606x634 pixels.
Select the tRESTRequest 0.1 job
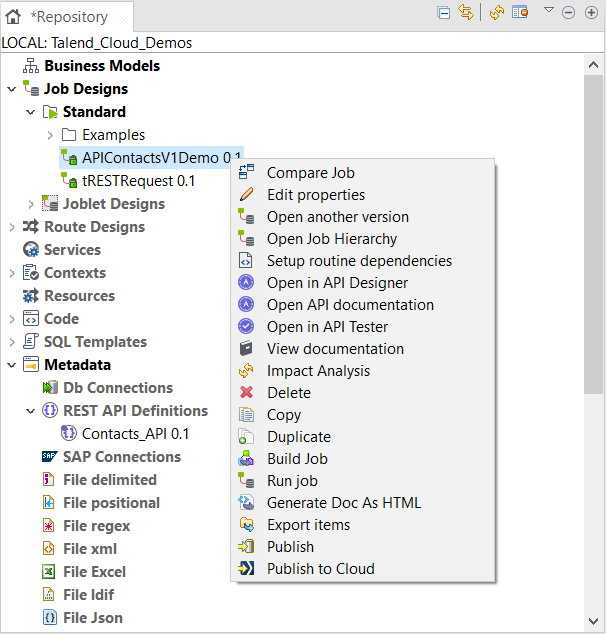tap(138, 181)
